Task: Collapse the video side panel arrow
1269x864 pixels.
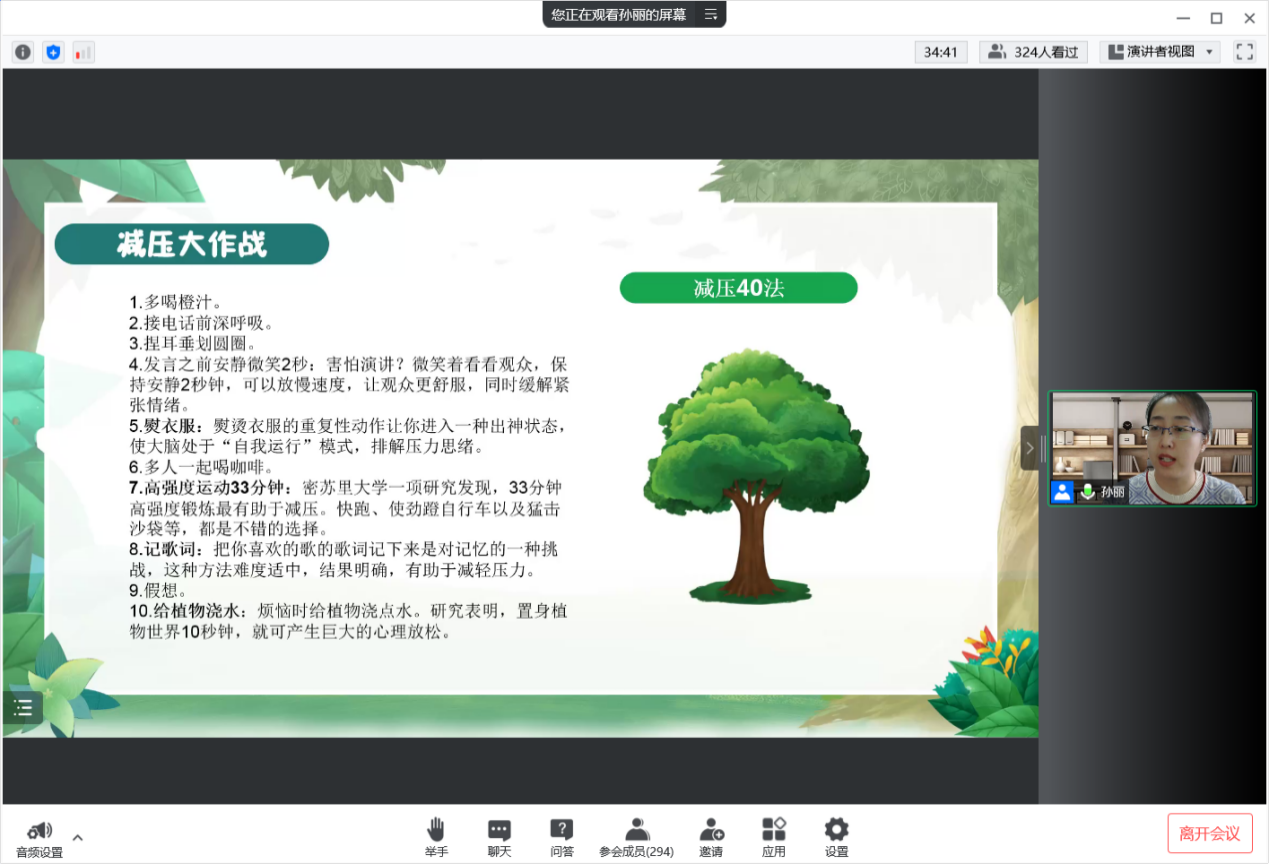Action: pos(1030,448)
